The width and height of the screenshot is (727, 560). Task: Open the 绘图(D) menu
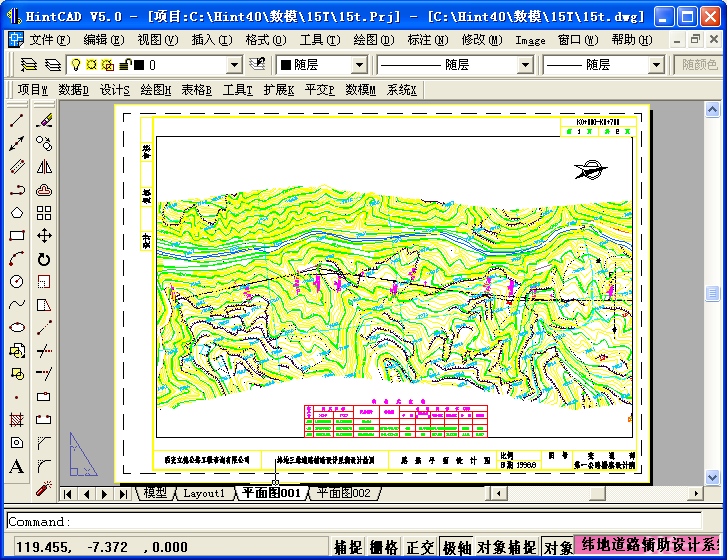tap(373, 40)
